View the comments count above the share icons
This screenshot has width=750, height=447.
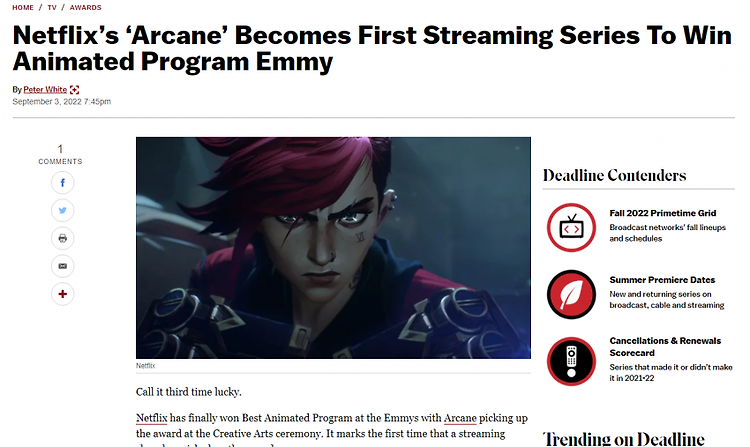60,154
